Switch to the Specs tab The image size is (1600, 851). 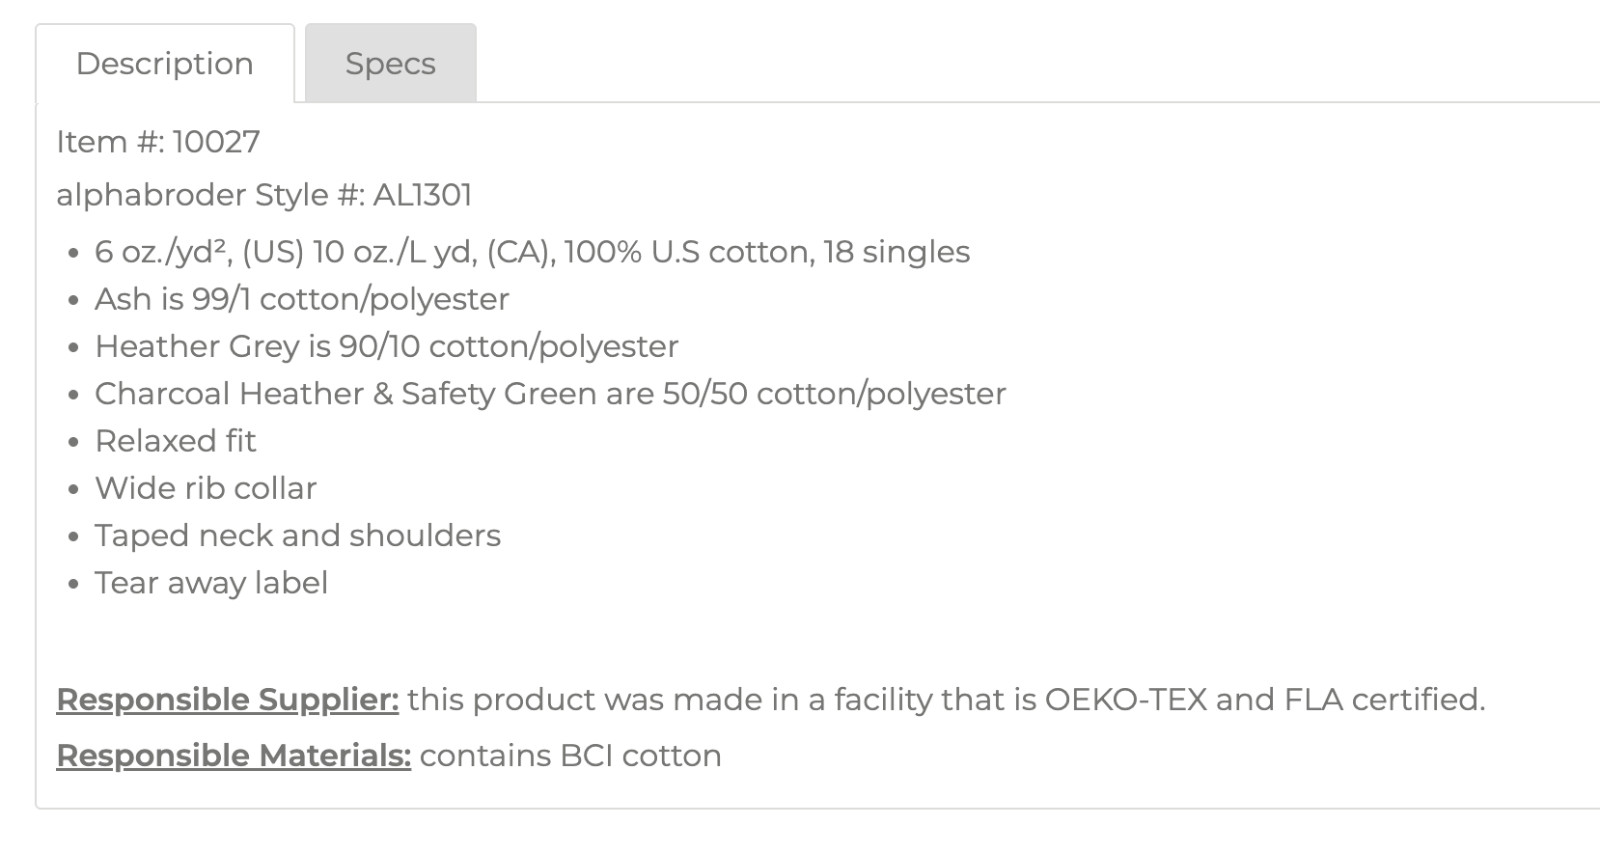(390, 63)
